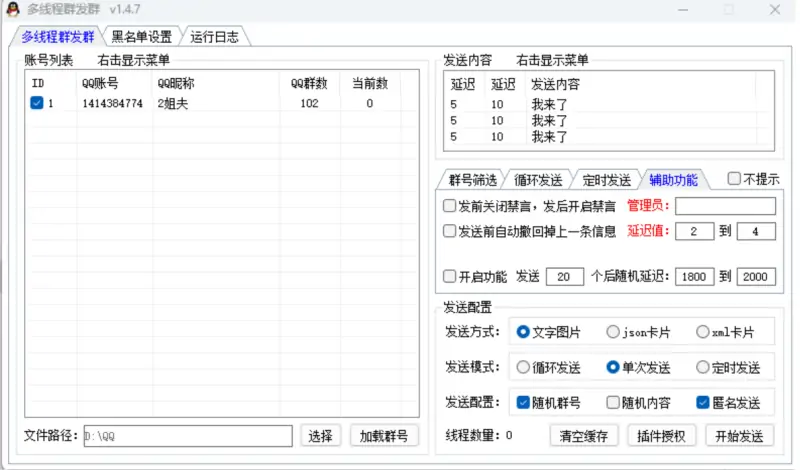The image size is (800, 470).
Task: Select the 群号筛选 tab
Action: pyautogui.click(x=472, y=180)
